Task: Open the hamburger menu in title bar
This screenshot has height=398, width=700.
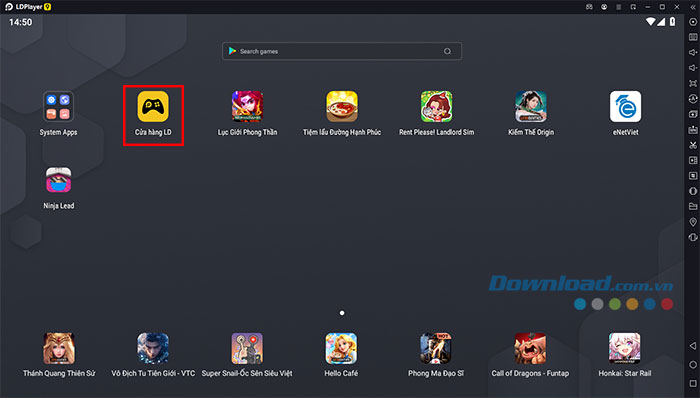Action: 619,7
